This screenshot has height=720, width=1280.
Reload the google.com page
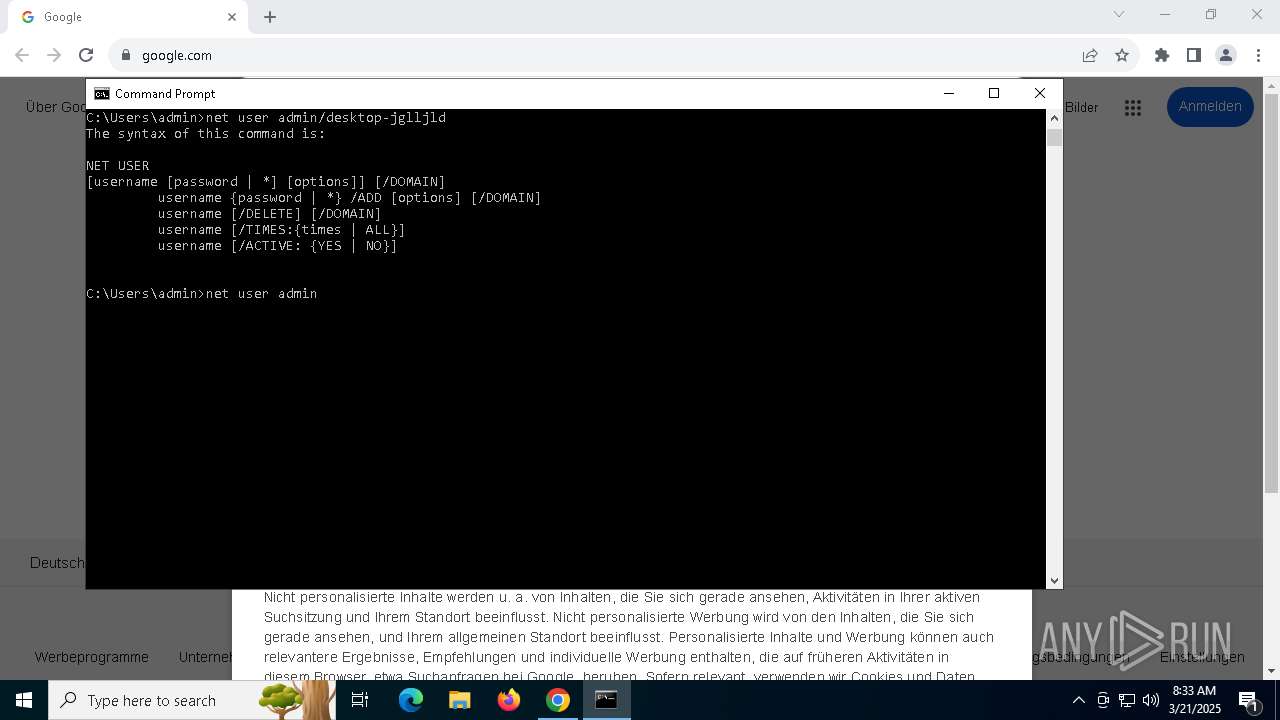coord(86,55)
